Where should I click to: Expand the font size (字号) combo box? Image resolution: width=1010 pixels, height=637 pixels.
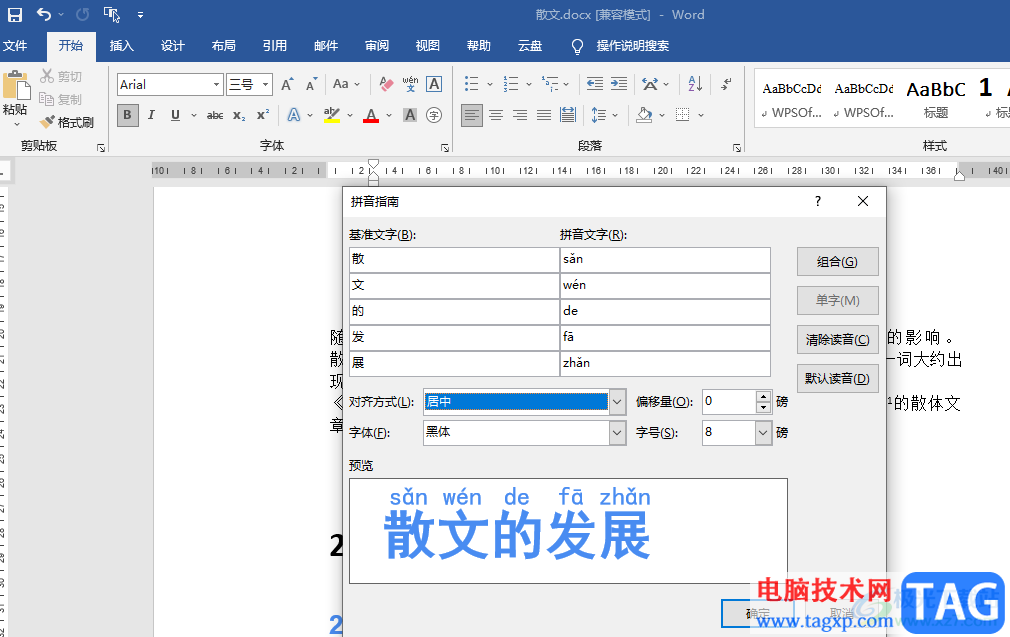763,432
